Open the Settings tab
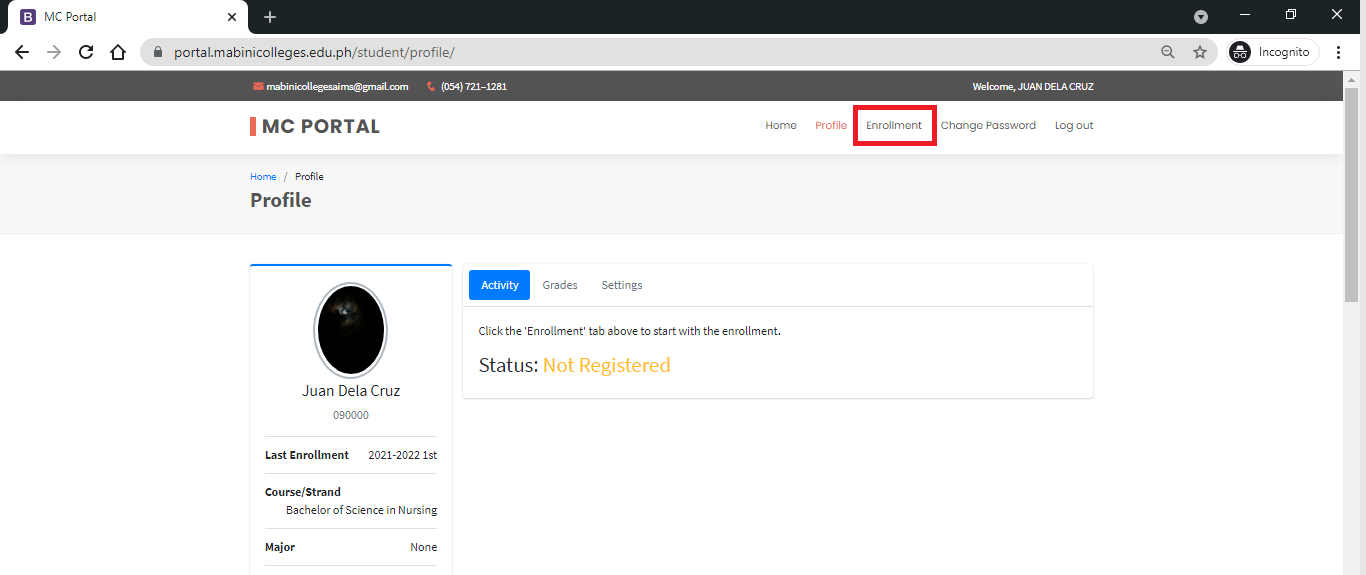Viewport: 1366px width, 575px height. tap(622, 285)
